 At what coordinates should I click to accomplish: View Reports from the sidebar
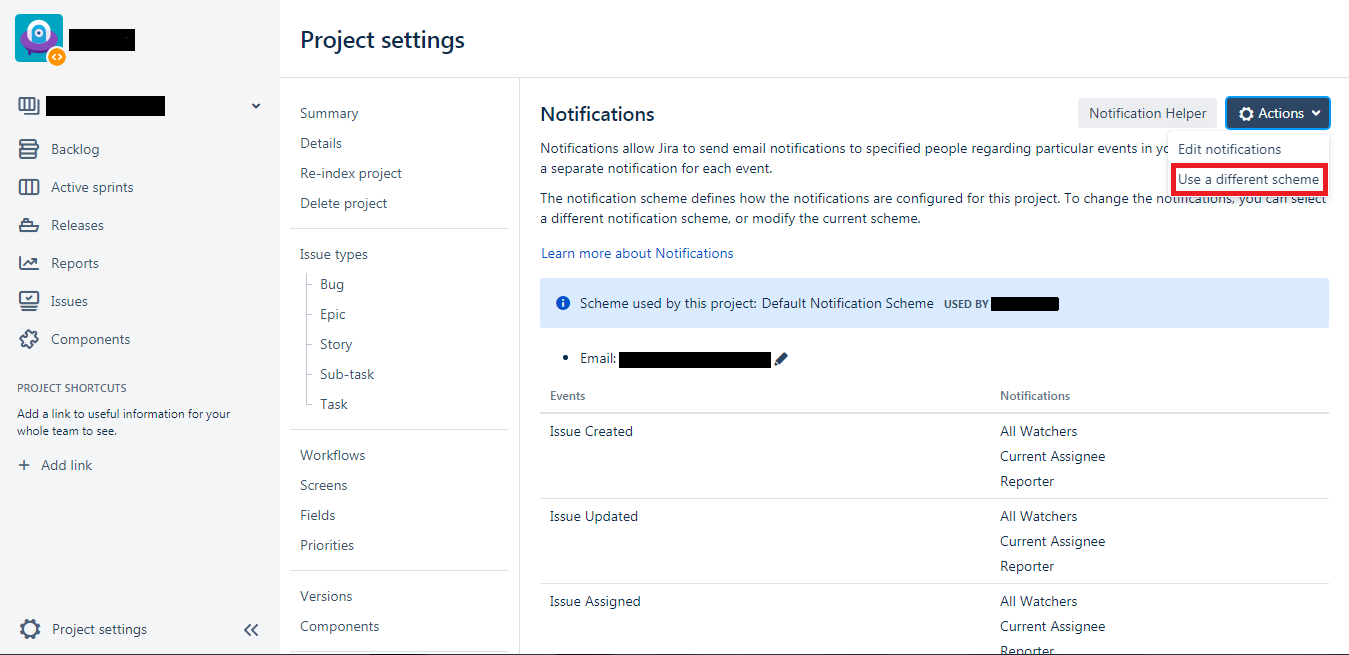point(74,262)
